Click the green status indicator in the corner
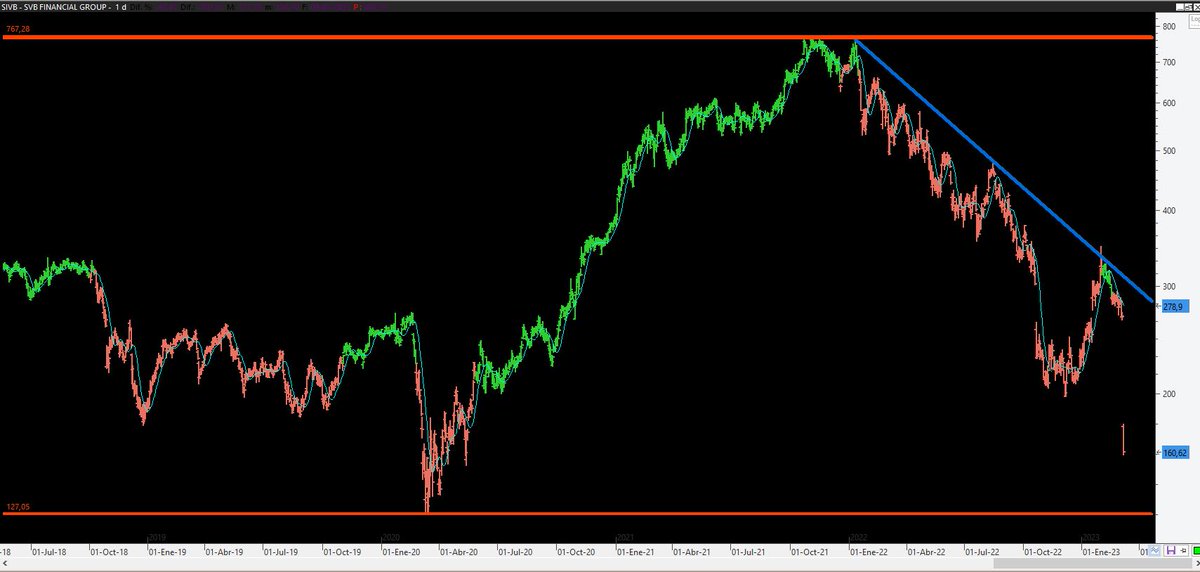1200x572 pixels. point(1196,550)
